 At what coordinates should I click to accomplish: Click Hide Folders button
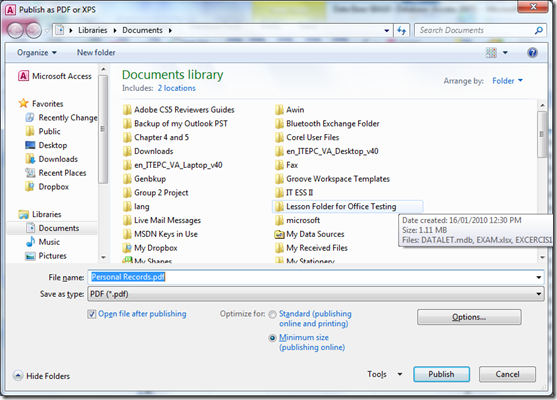point(42,376)
